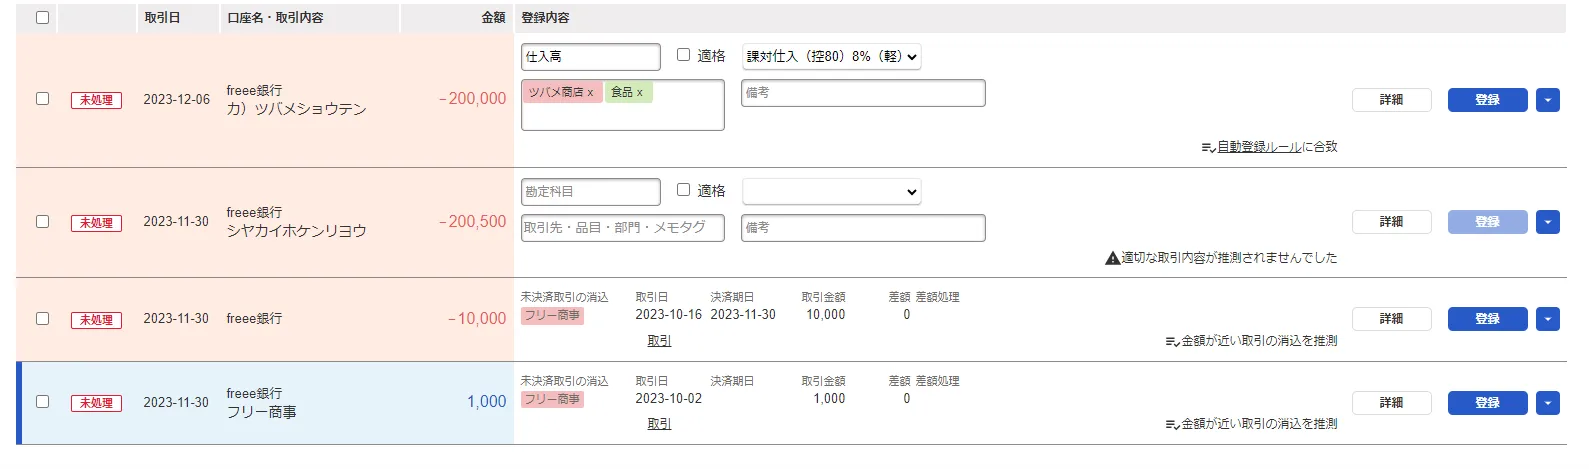Remove the 食品 tag
Screen dimensions: 1589x469
640,93
